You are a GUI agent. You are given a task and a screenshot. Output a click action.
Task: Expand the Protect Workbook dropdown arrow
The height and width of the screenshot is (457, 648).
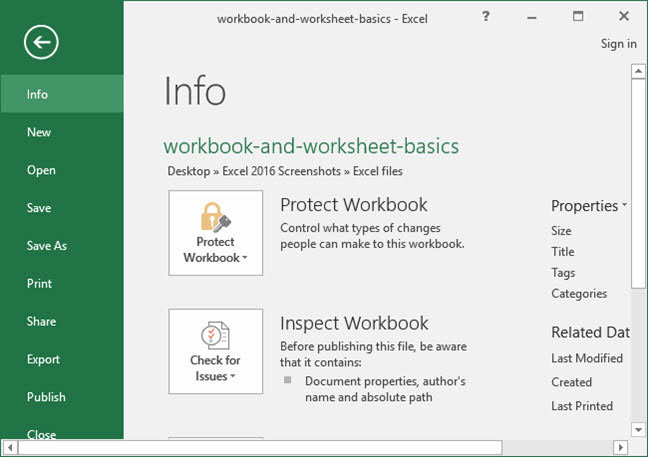click(x=245, y=258)
